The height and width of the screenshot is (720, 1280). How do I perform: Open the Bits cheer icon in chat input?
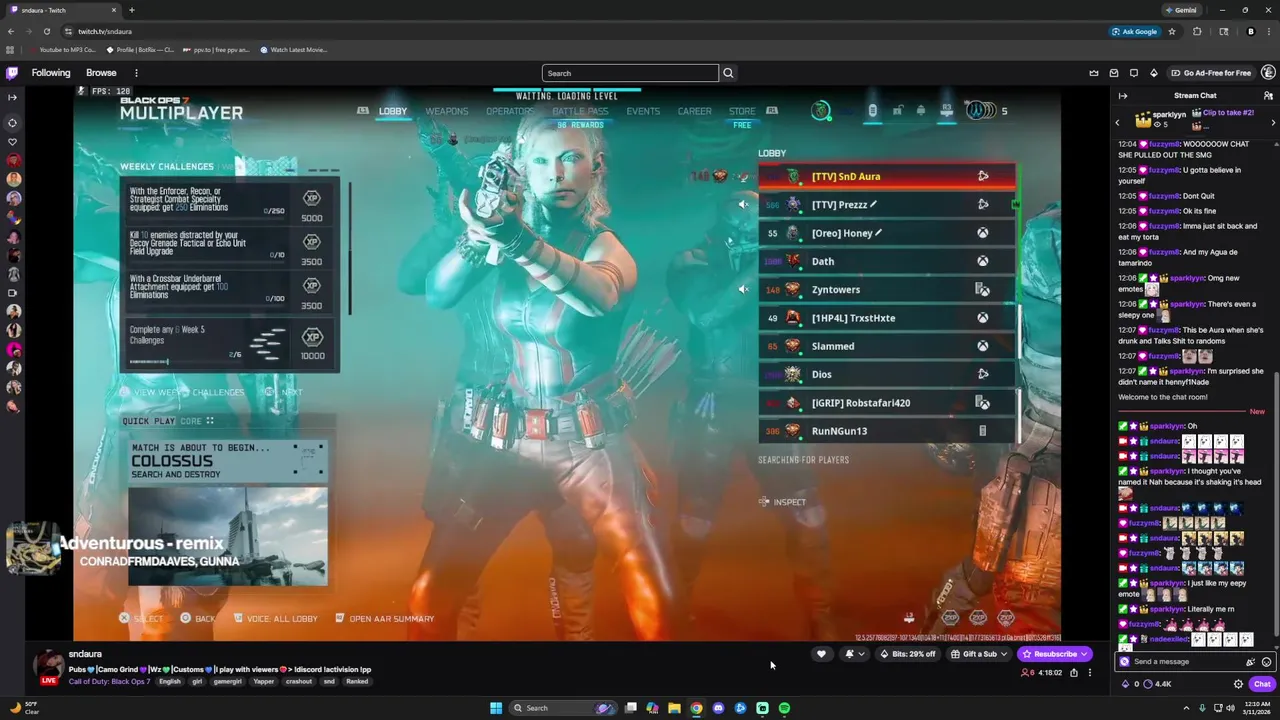pyautogui.click(x=1250, y=662)
